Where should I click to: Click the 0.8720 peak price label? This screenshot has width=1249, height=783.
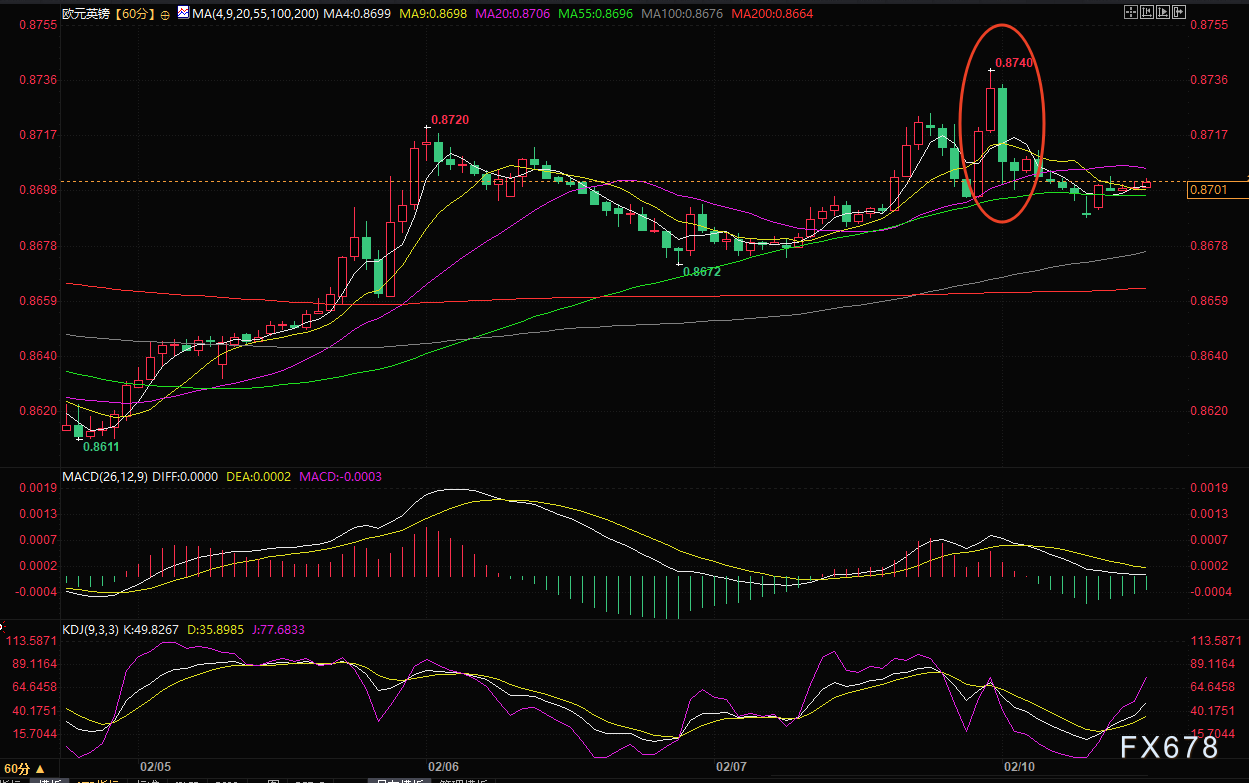pos(450,120)
